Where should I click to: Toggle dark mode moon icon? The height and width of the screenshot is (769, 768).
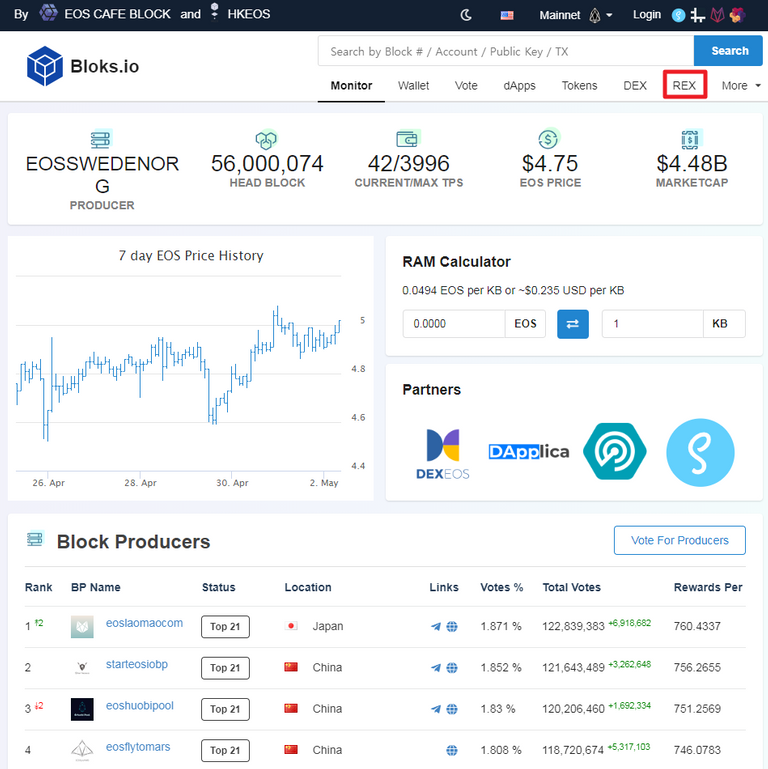click(x=466, y=15)
